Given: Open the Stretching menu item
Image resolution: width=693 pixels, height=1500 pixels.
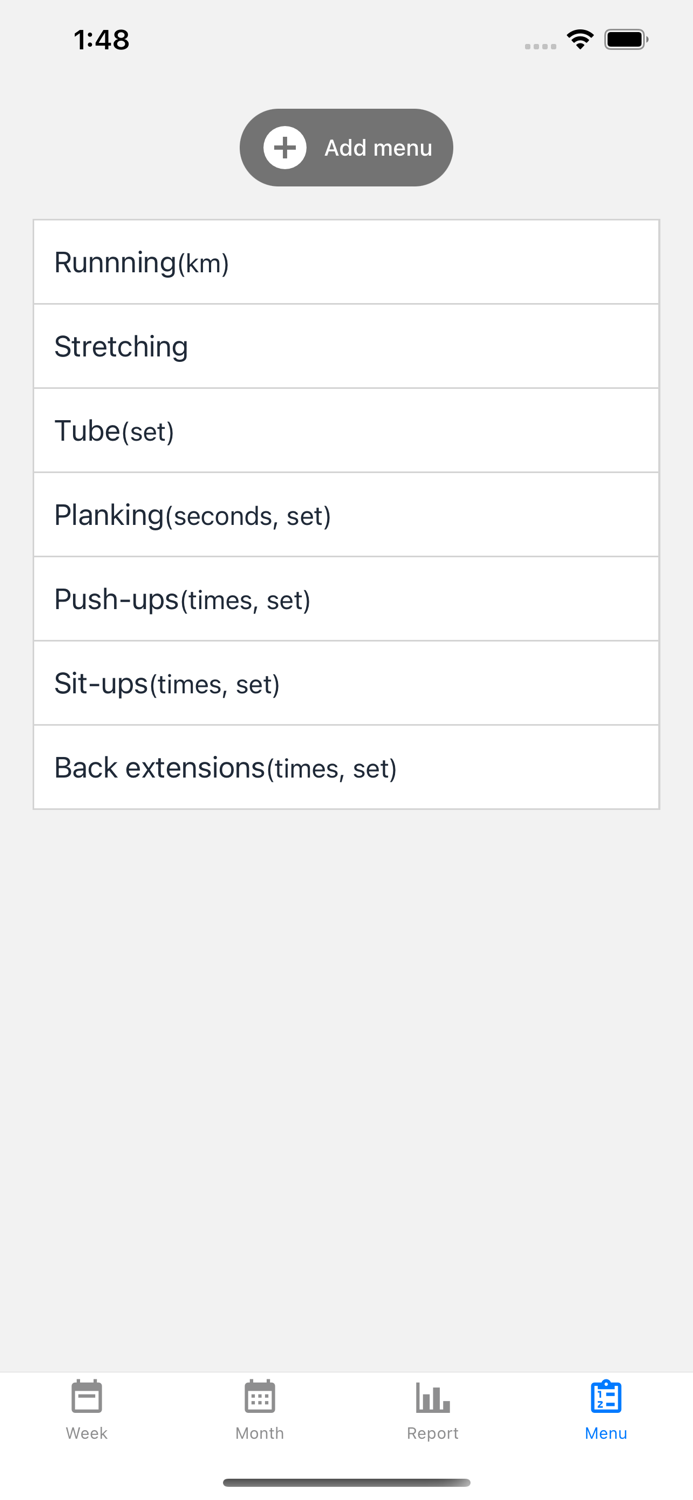Looking at the screenshot, I should click(346, 346).
